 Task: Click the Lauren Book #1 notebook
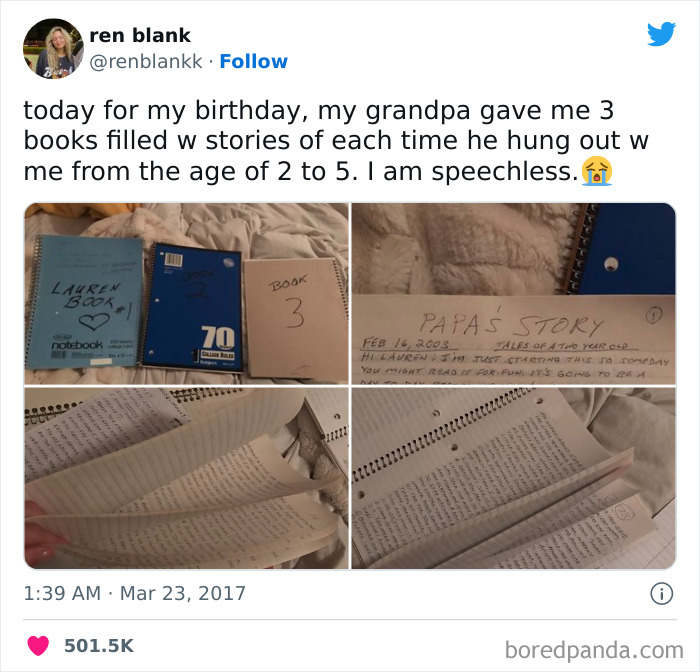pyautogui.click(x=85, y=302)
